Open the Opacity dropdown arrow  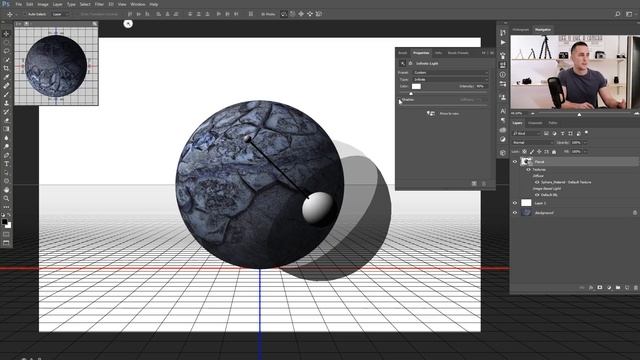coord(586,142)
